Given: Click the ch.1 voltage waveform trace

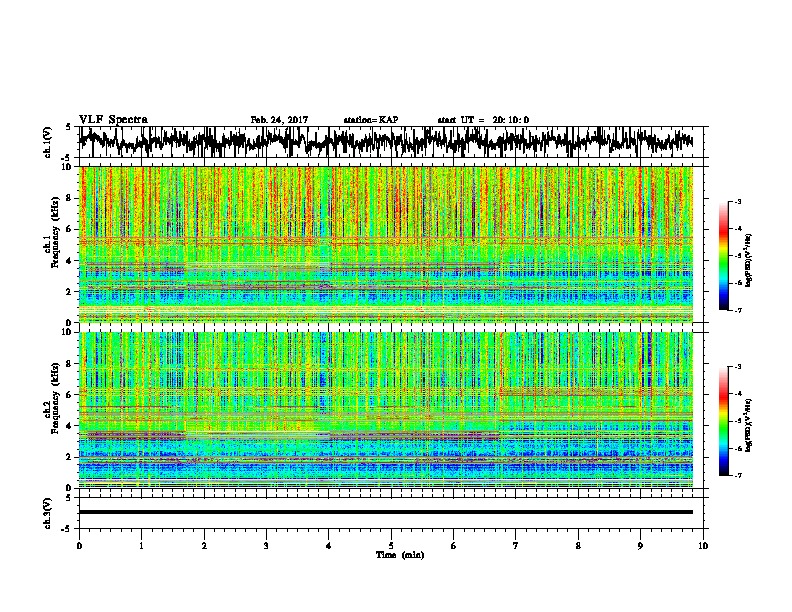Looking at the screenshot, I should coord(386,142).
